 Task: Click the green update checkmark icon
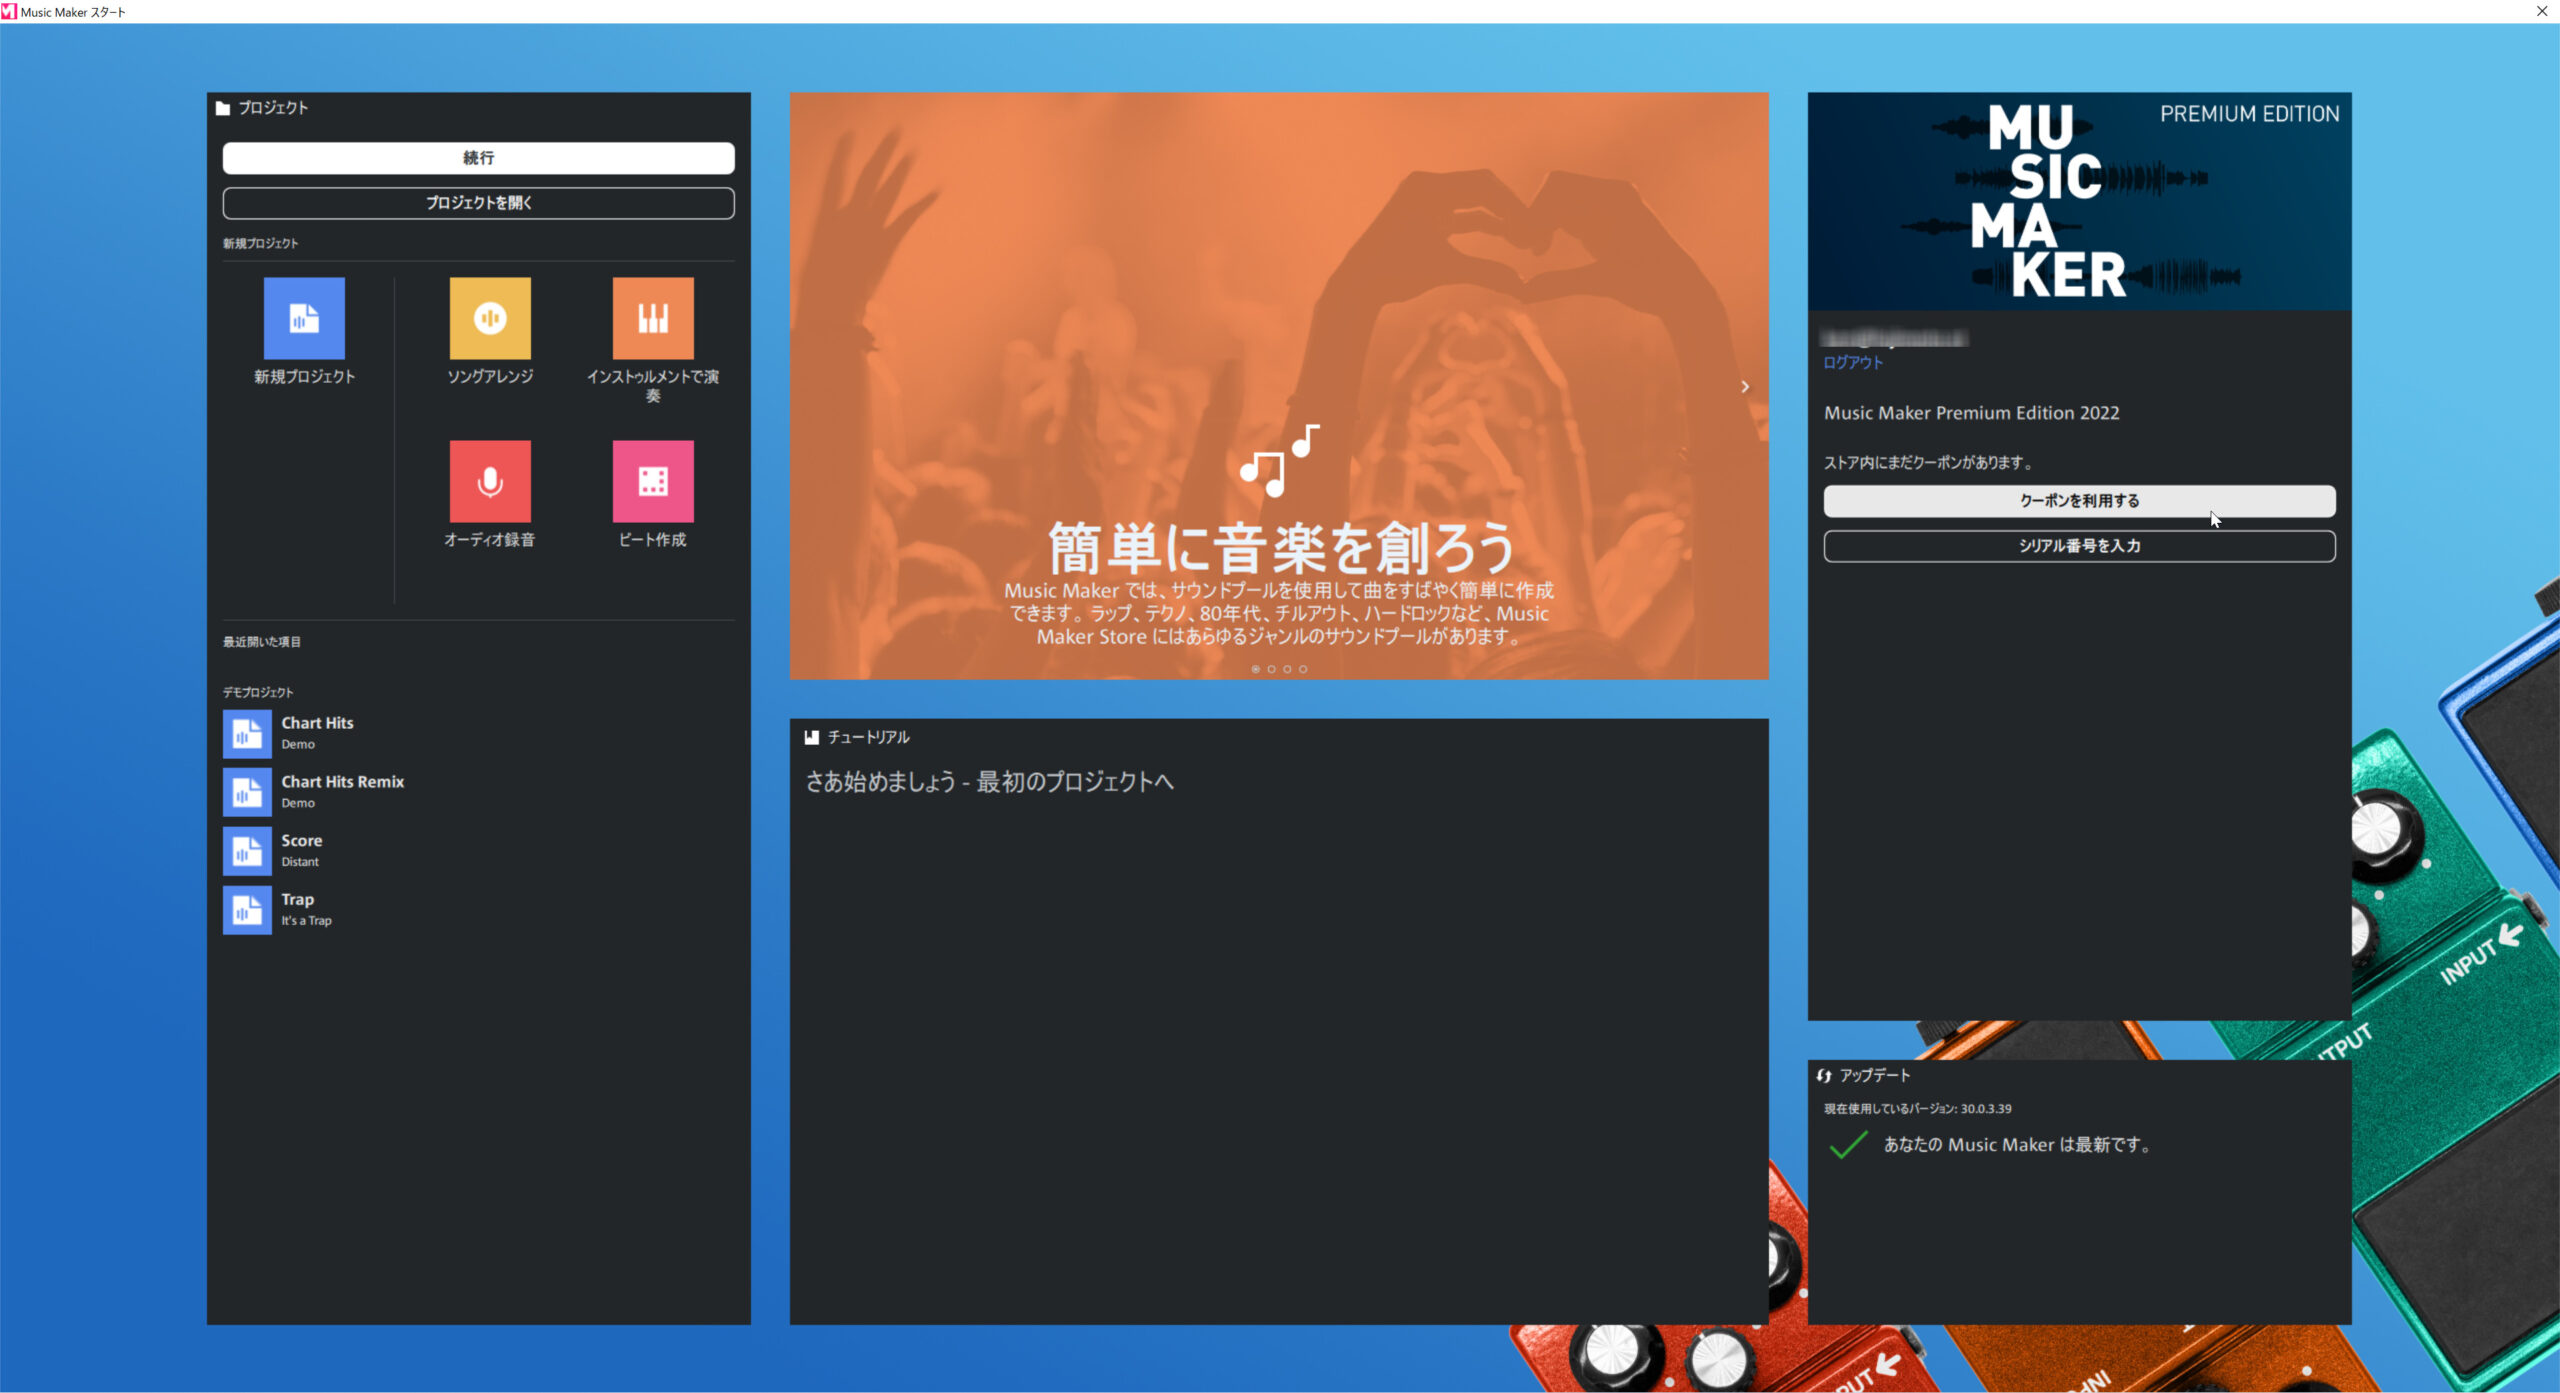(x=1848, y=1145)
